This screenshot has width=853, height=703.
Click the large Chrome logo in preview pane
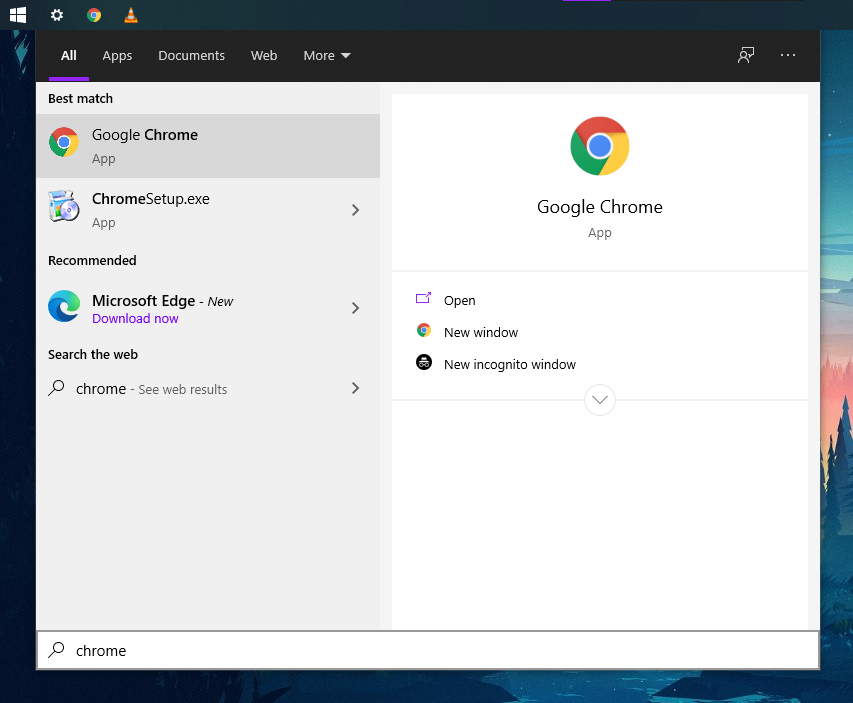click(599, 146)
